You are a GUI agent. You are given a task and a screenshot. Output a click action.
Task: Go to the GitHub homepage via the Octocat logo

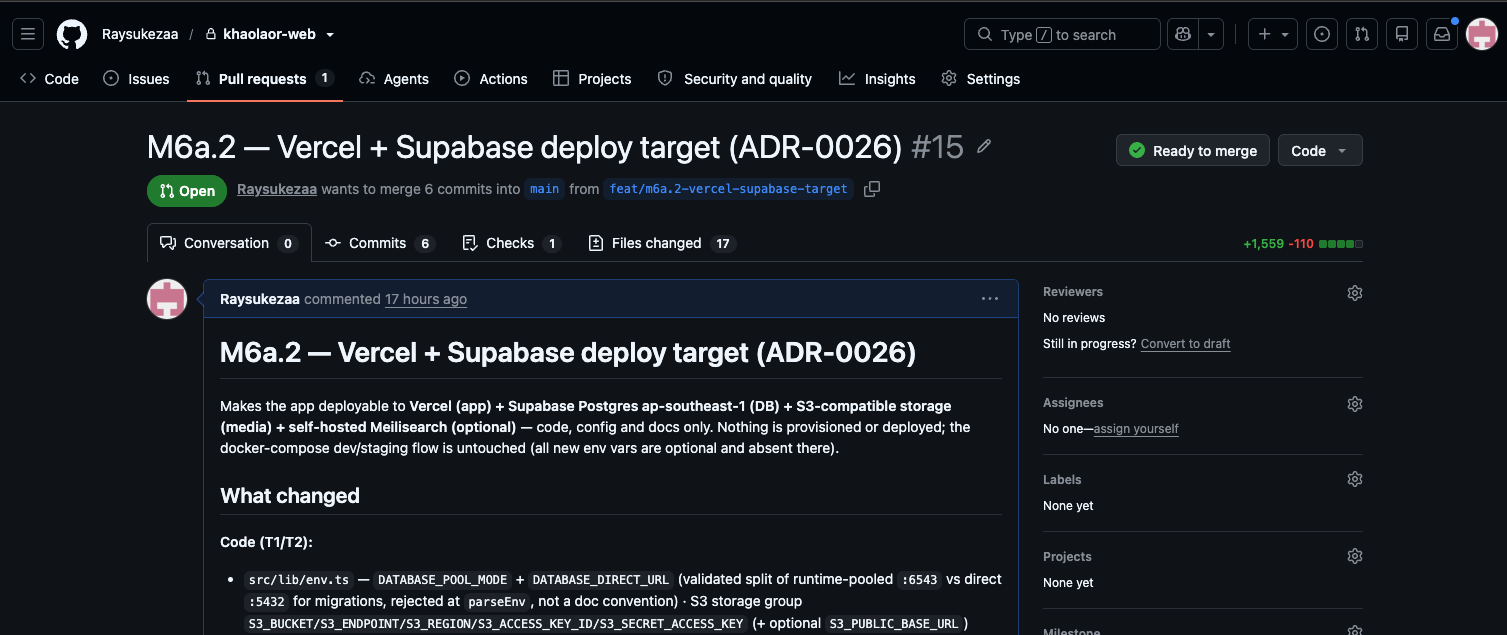click(x=72, y=34)
